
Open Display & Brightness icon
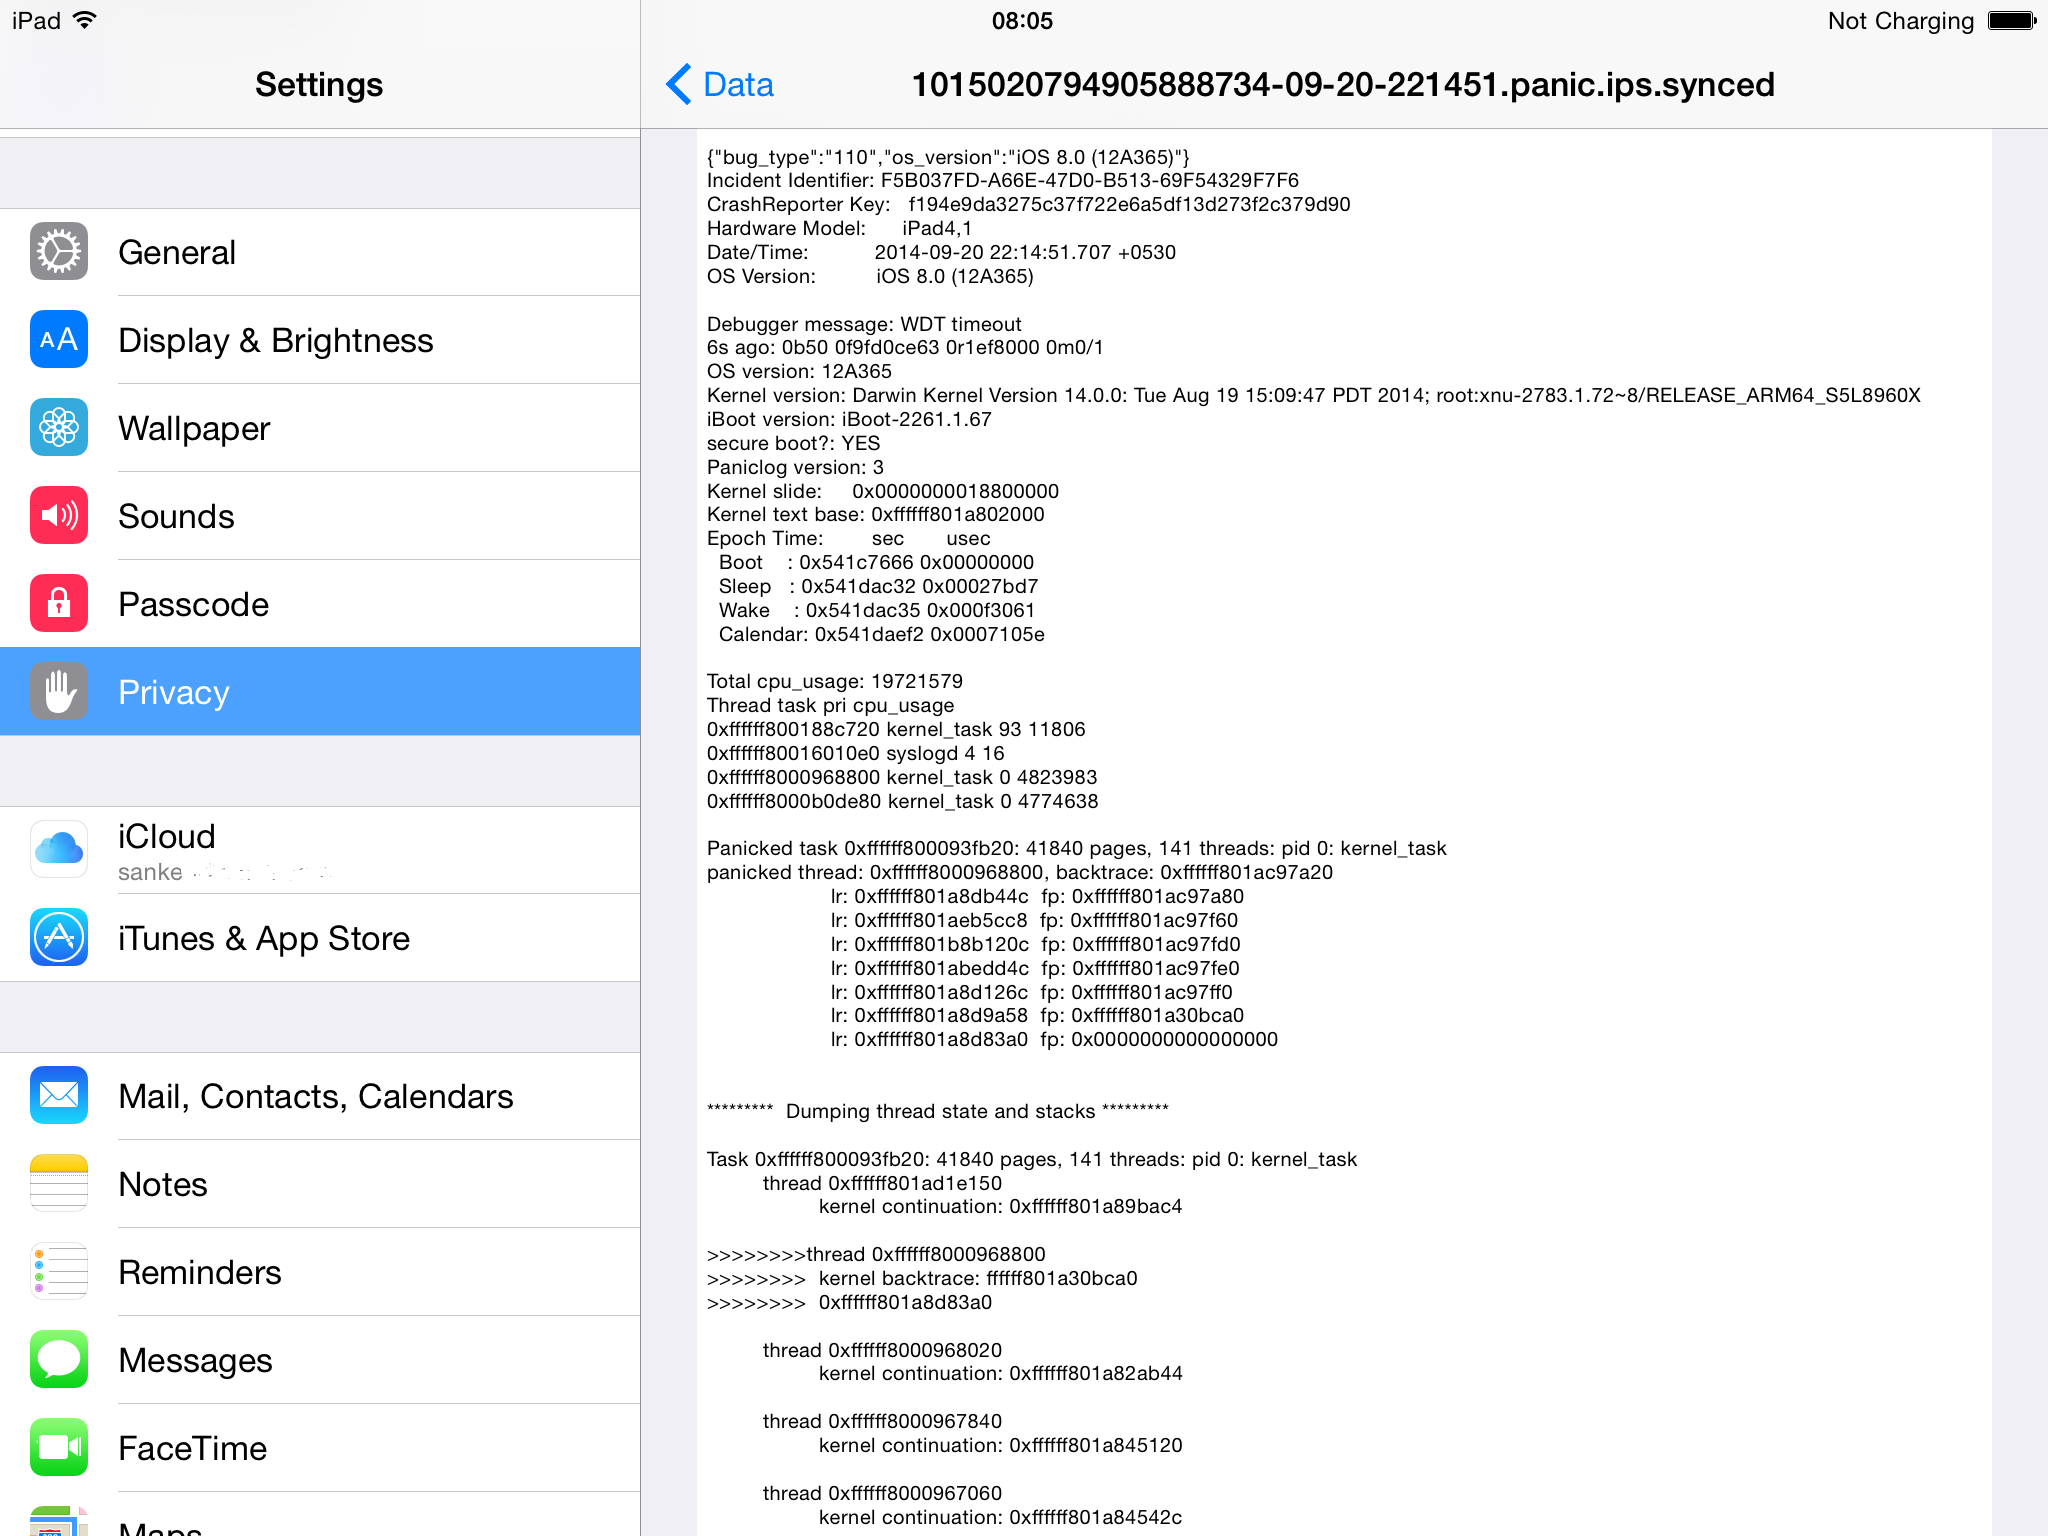point(59,340)
